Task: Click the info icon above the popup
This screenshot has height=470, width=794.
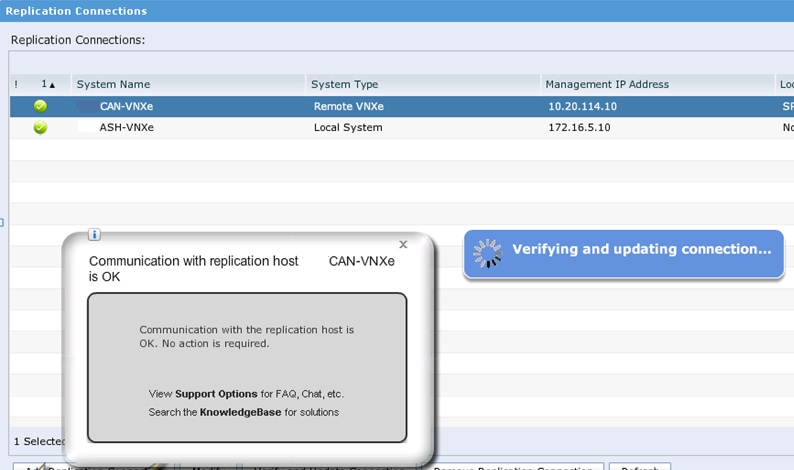Action: (x=95, y=235)
